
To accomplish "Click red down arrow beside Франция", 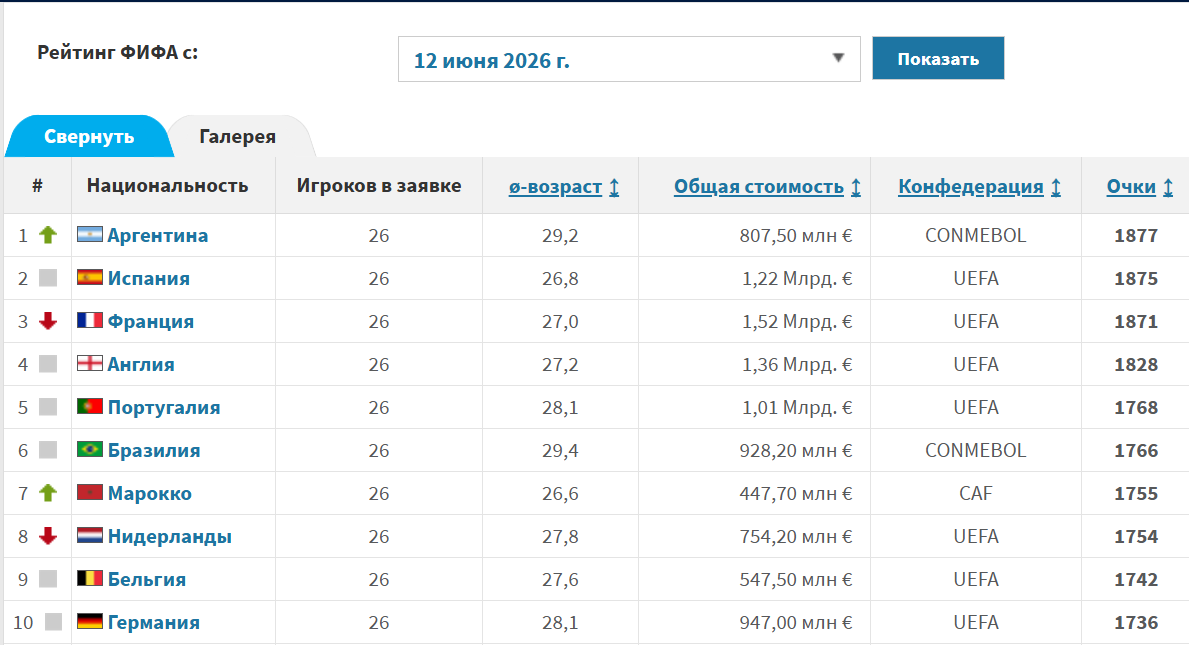I will click(49, 321).
